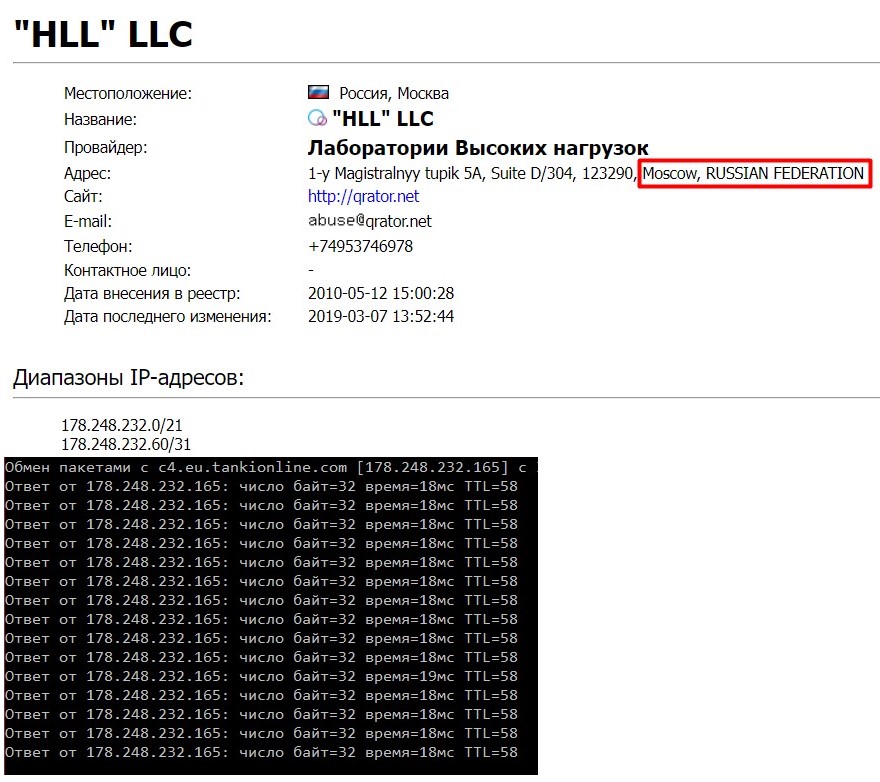Image resolution: width=880 pixels, height=782 pixels.
Task: Click the address text 1-y Magistralnyy tupik 5A
Action: pos(395,173)
